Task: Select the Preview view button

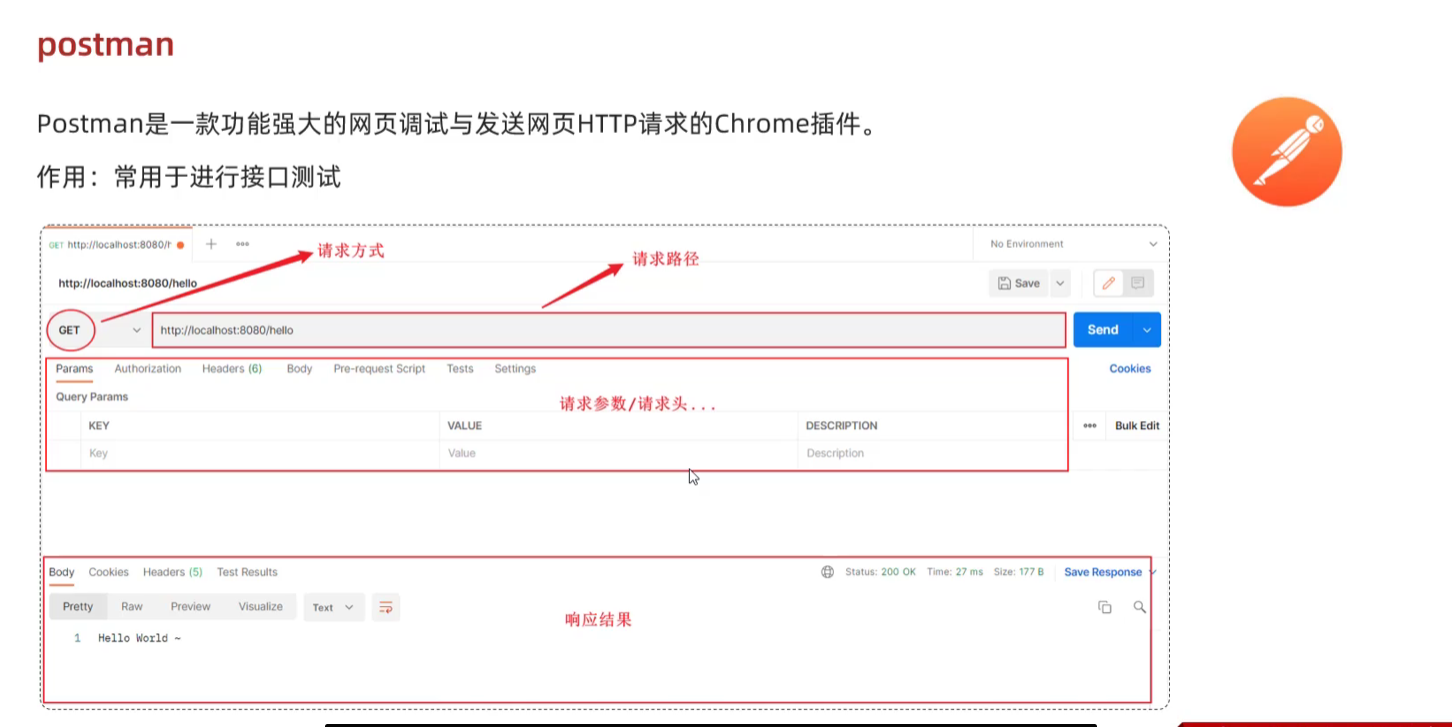Action: (x=190, y=607)
